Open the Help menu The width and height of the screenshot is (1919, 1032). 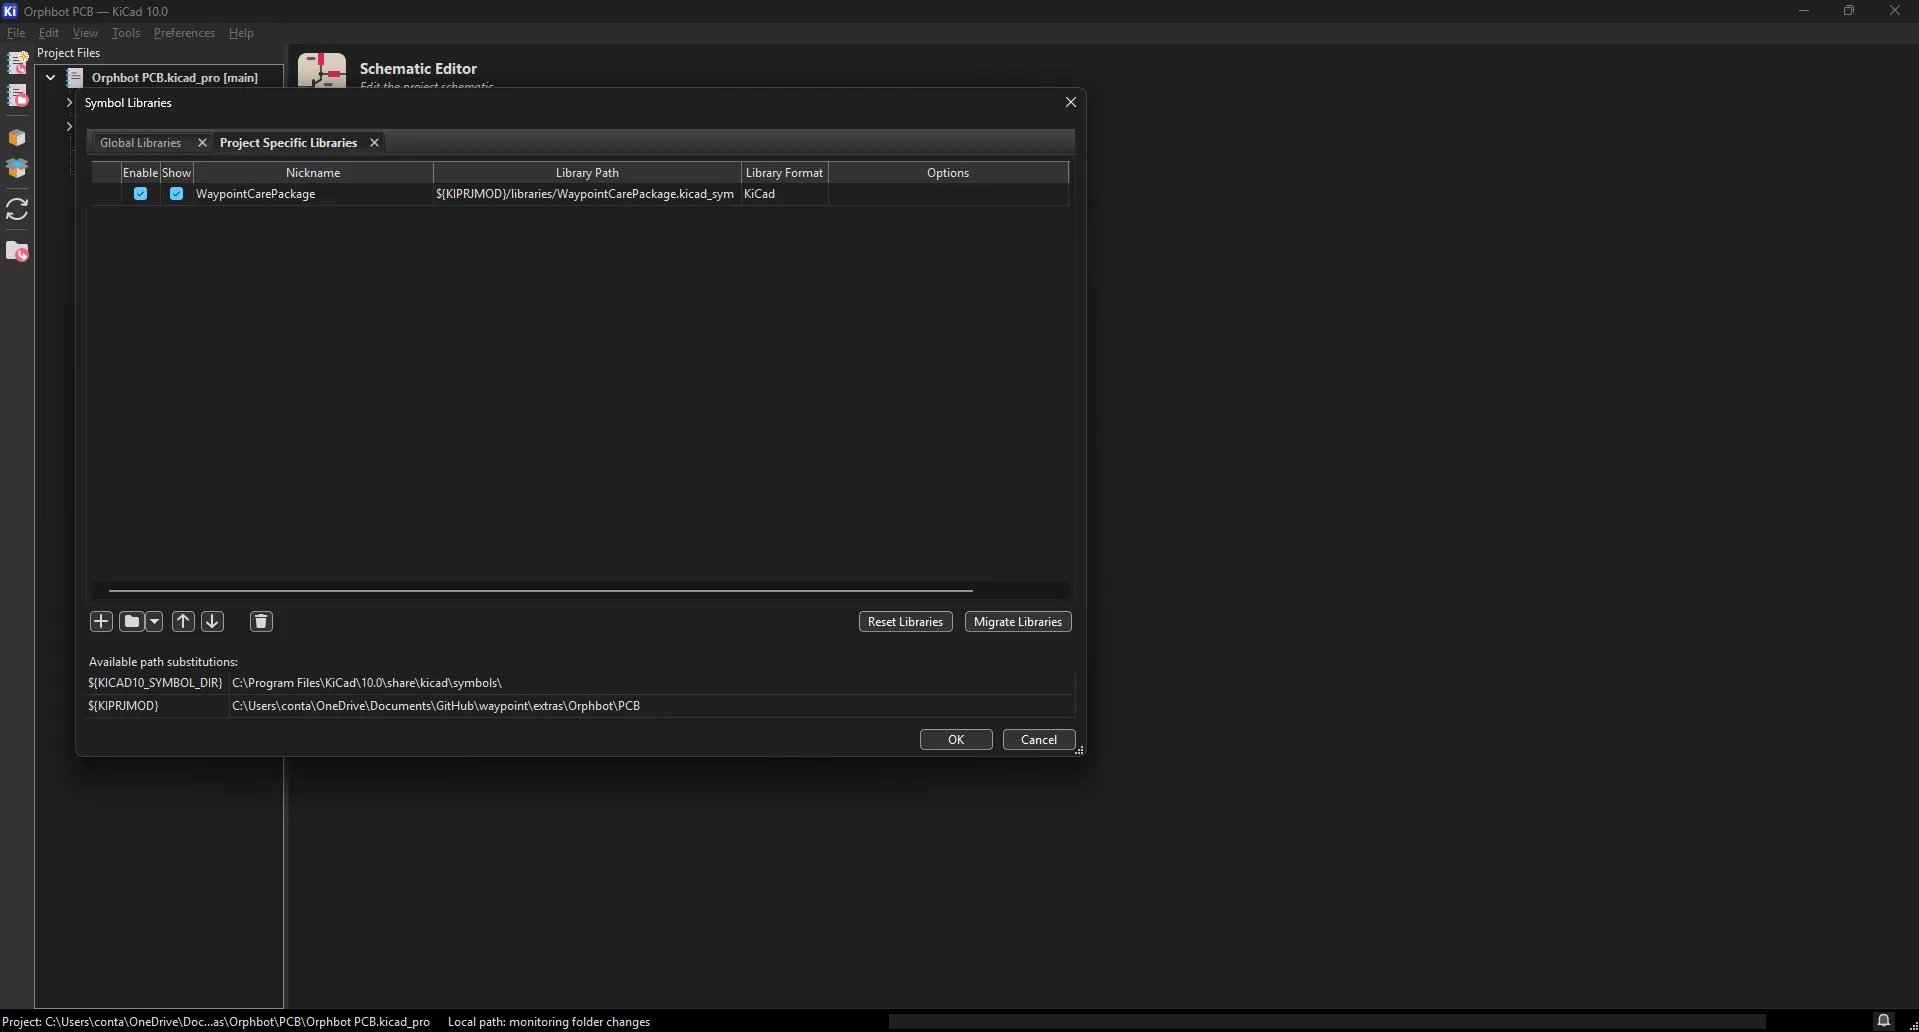(241, 33)
